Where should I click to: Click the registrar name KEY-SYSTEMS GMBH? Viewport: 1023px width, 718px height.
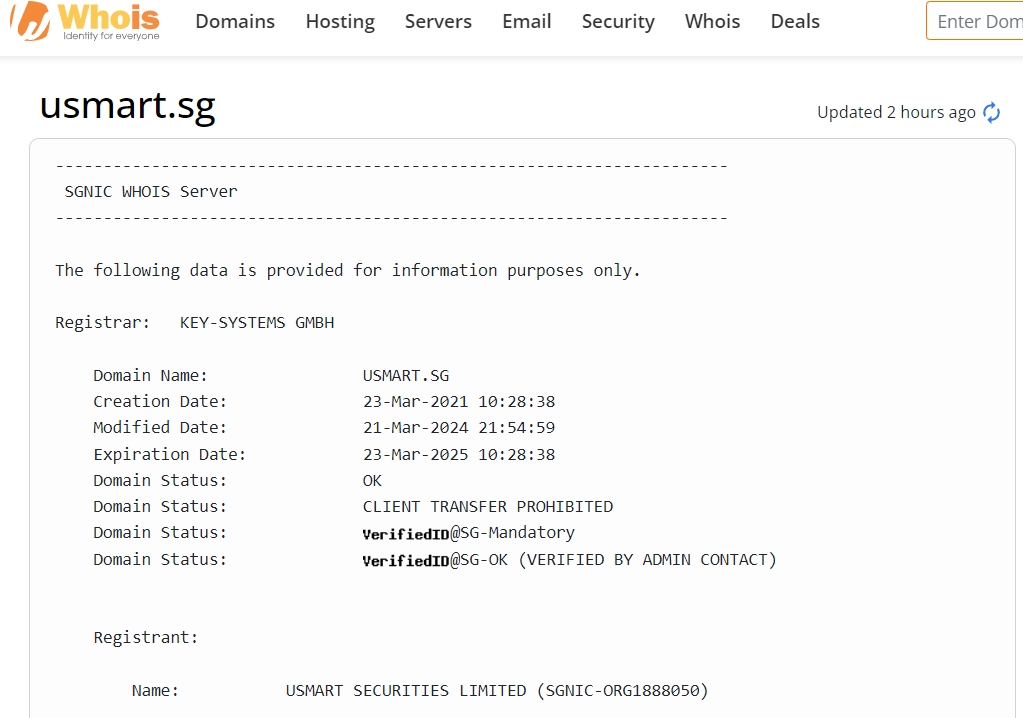(257, 323)
